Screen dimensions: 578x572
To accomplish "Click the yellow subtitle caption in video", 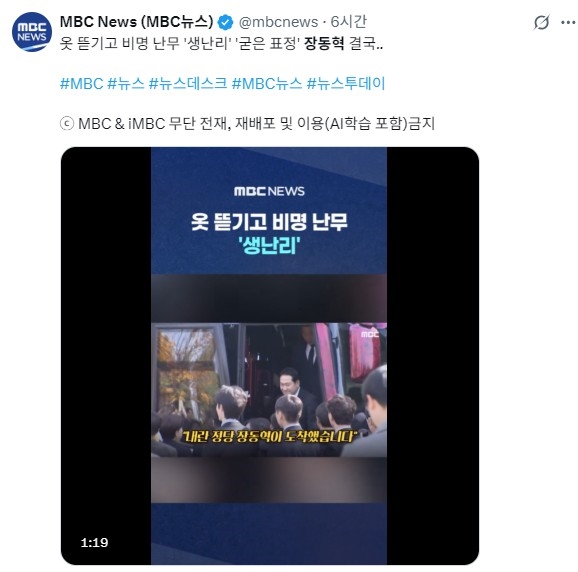I will (x=269, y=436).
